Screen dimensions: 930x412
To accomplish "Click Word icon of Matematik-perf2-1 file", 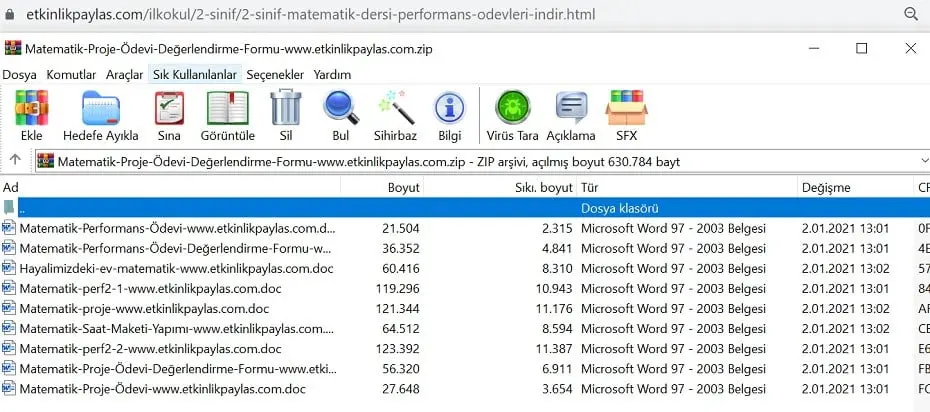I will point(9,289).
